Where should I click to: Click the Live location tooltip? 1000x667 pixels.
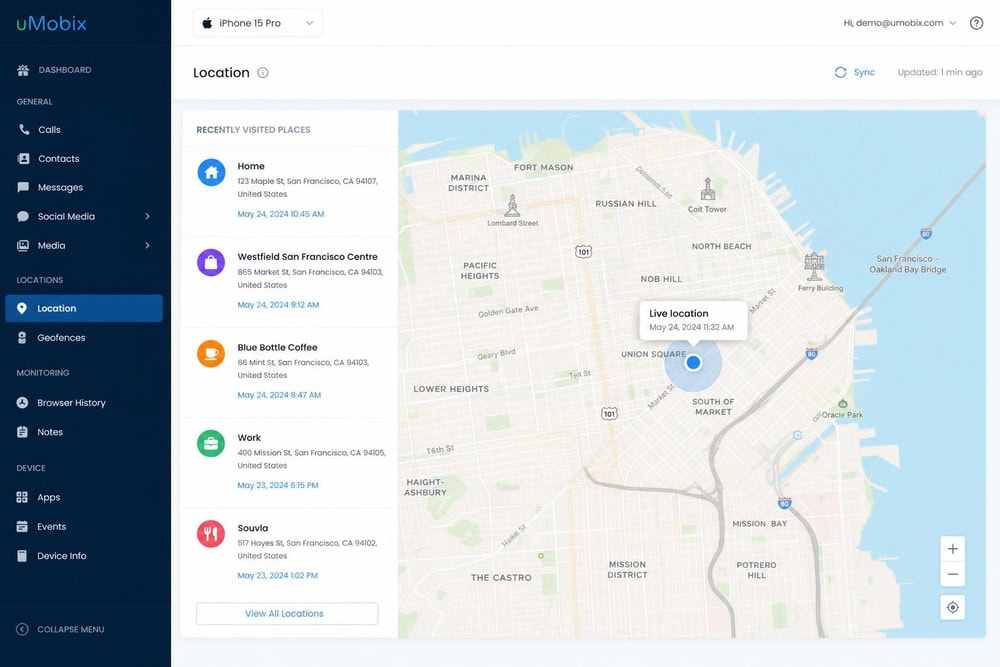pyautogui.click(x=693, y=320)
